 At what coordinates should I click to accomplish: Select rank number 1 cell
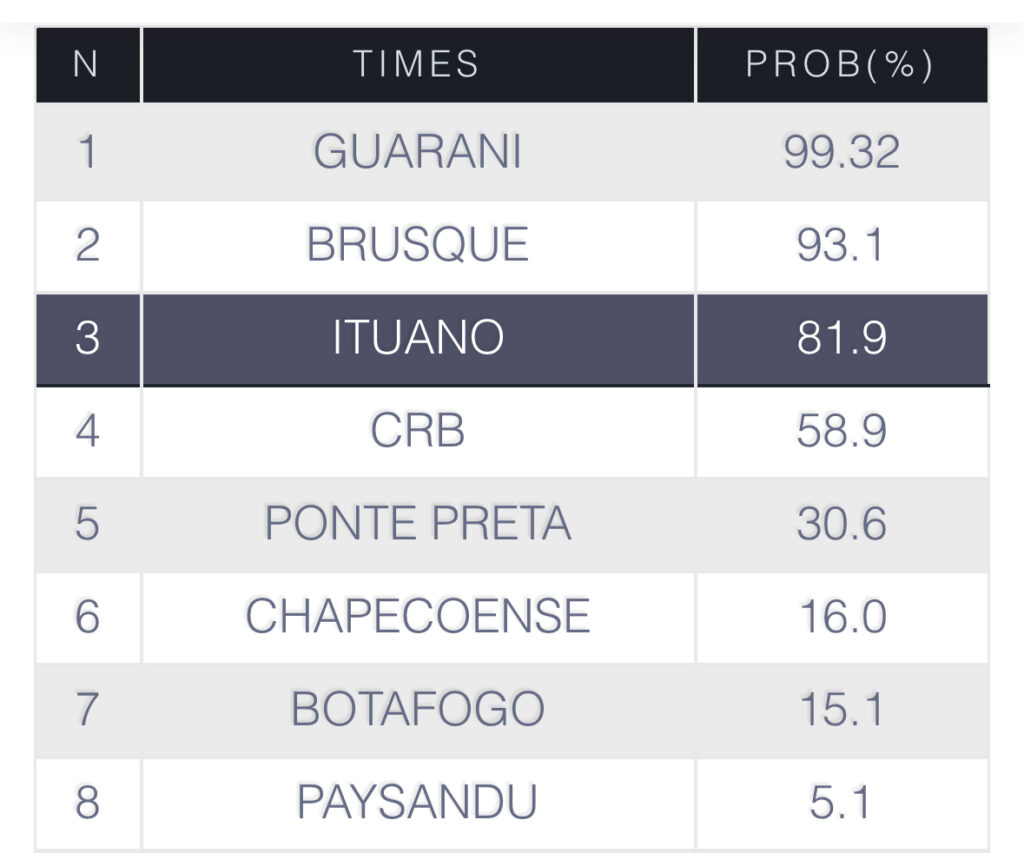click(87, 152)
